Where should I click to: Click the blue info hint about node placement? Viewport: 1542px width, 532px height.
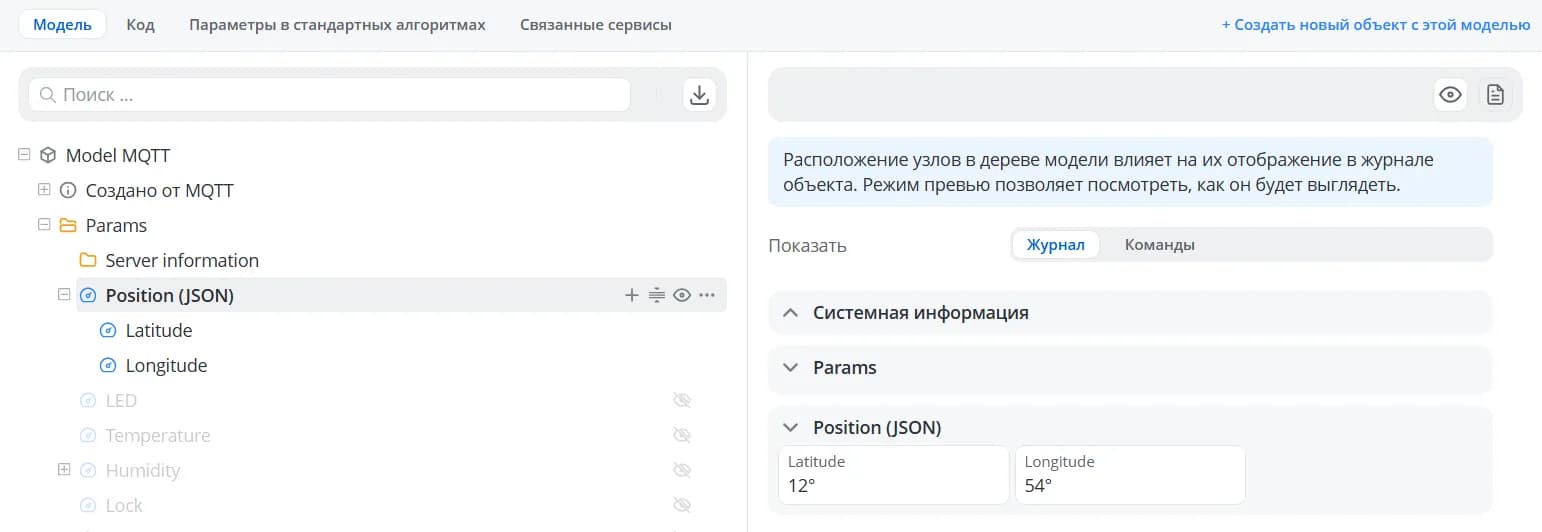tap(1130, 172)
